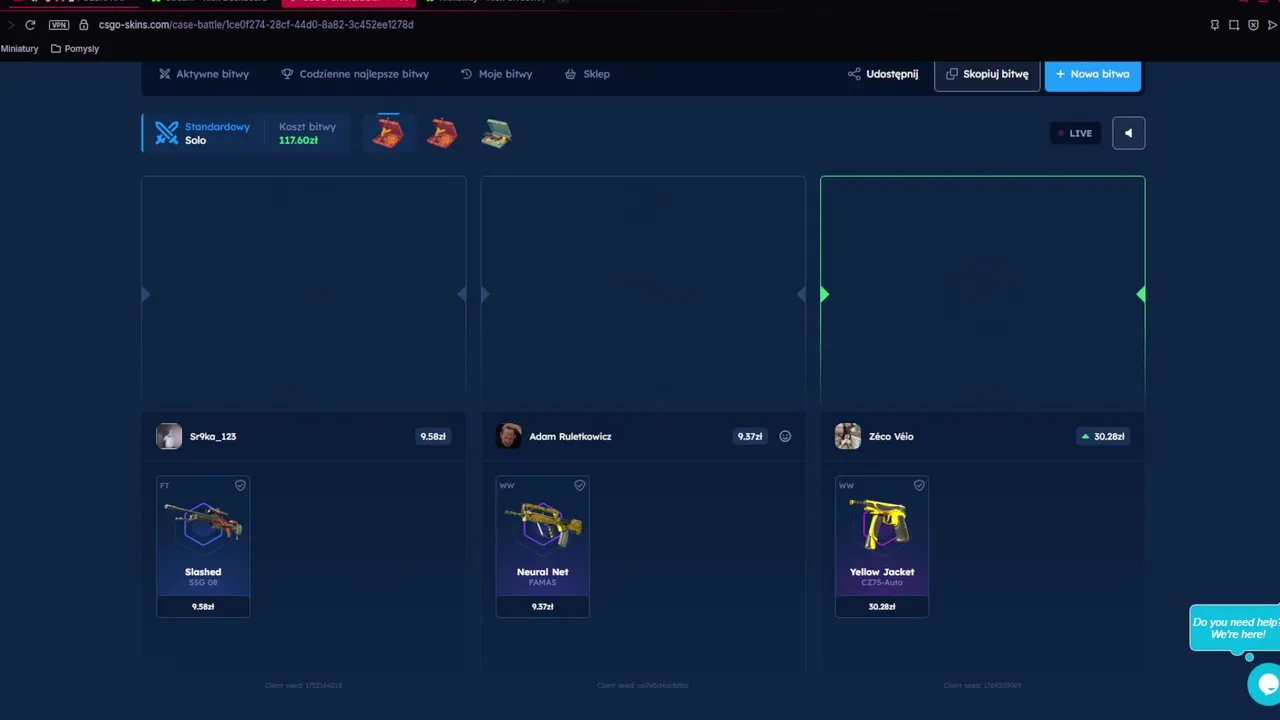Click the share icon beside Udostępnij
The image size is (1280, 720).
click(854, 74)
